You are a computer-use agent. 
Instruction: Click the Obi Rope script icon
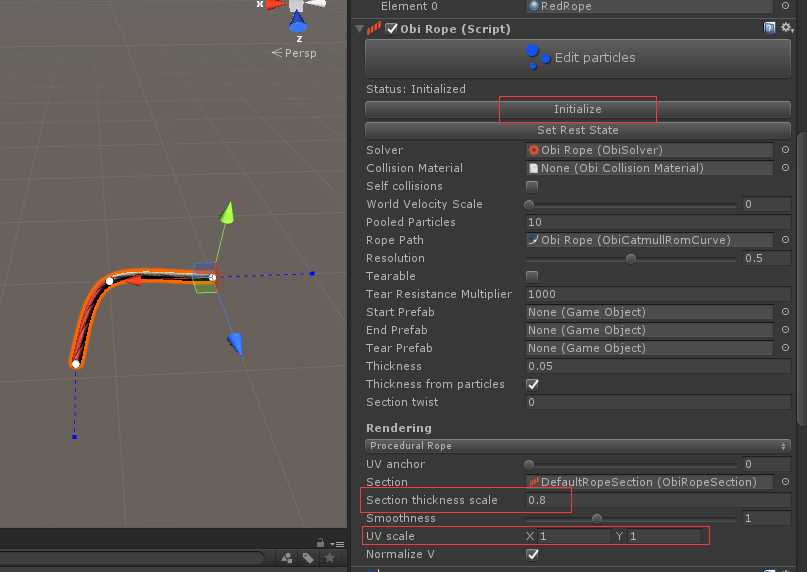(374, 28)
